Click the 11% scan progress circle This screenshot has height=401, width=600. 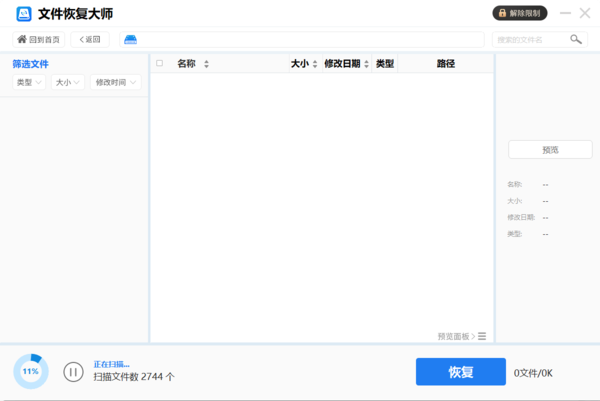[x=31, y=371]
